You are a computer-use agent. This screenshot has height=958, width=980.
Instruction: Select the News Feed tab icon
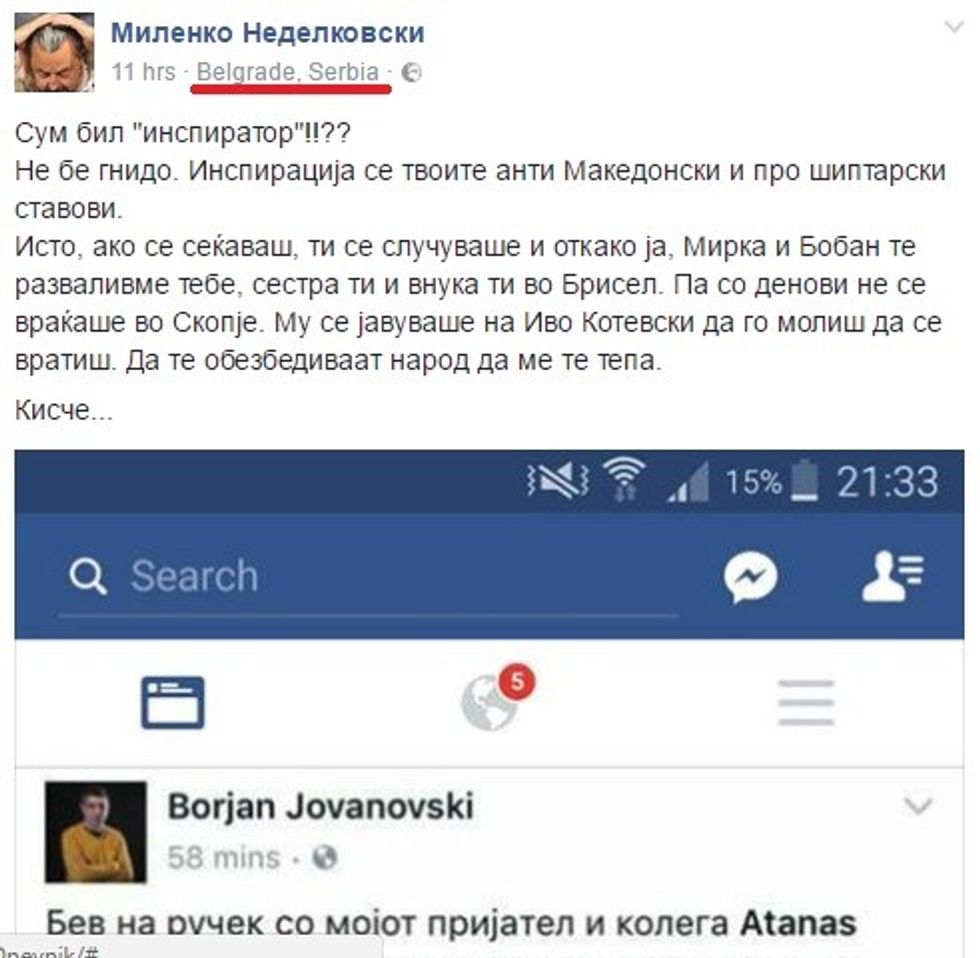(x=172, y=702)
